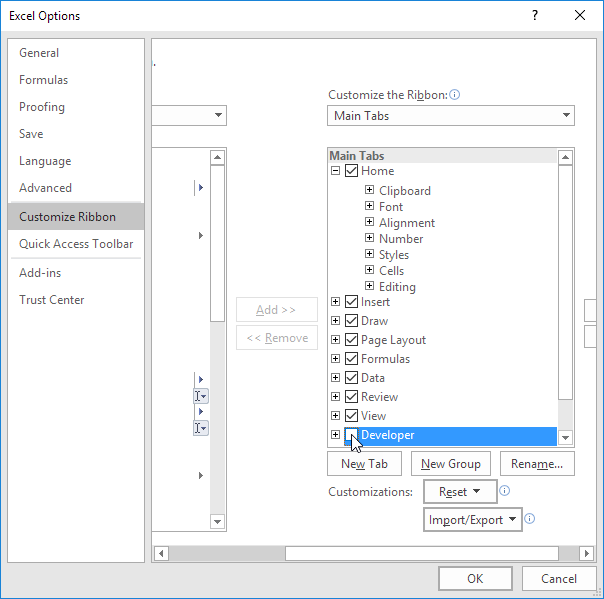Screen dimensions: 604x599
Task: Select the Customize Ribbon category
Action: pyautogui.click(x=76, y=216)
